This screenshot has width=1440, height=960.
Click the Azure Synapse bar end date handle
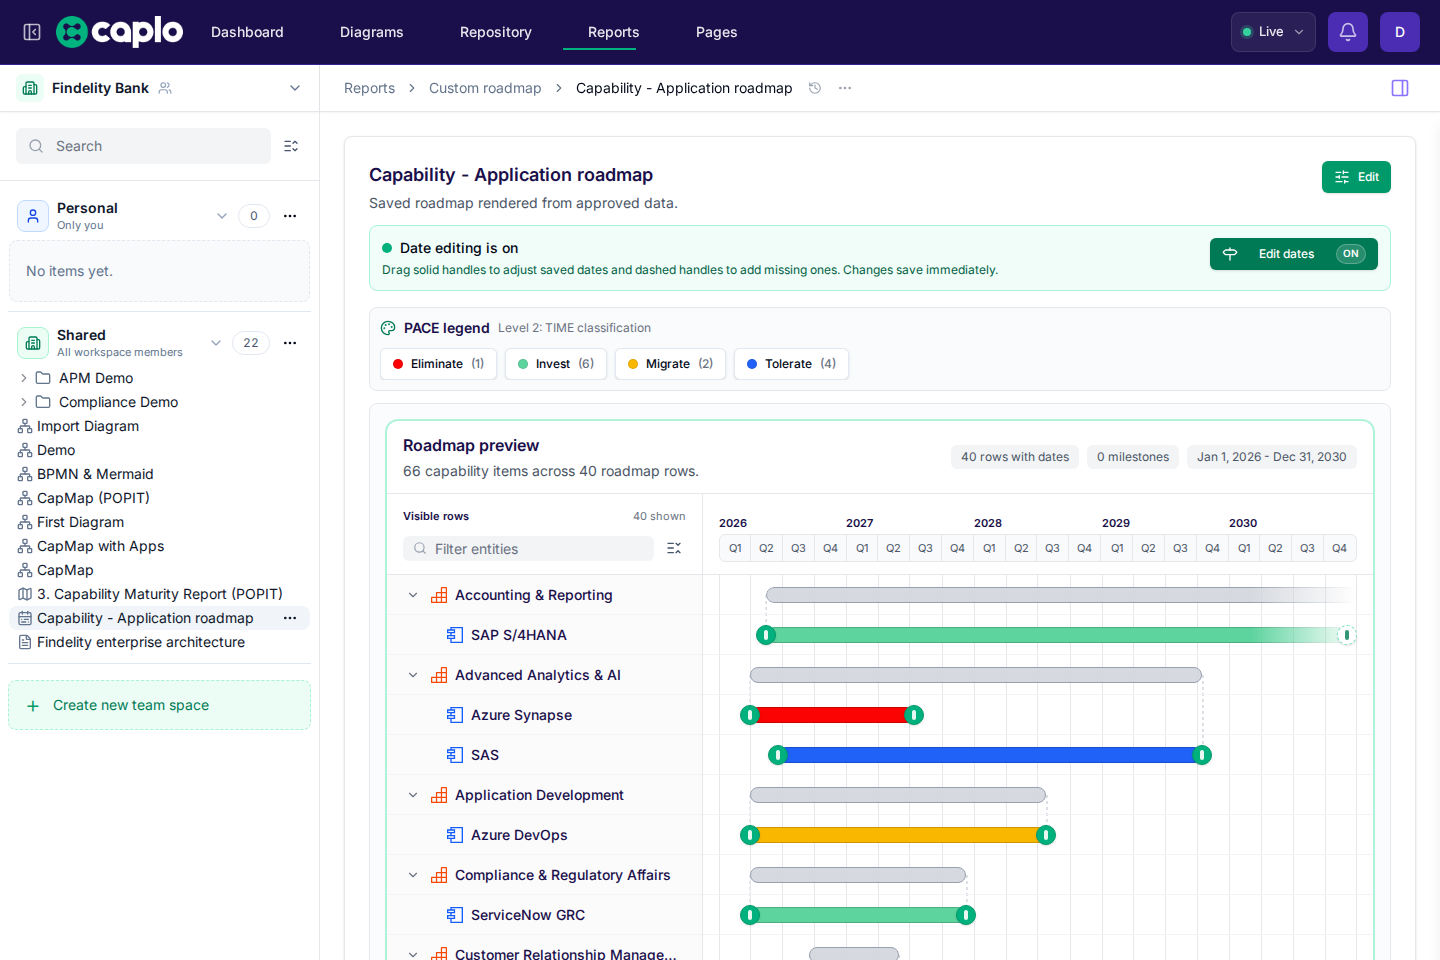914,715
